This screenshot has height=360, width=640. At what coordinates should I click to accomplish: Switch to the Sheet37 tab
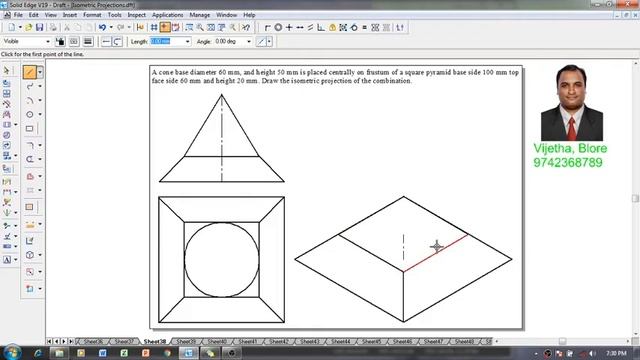tap(124, 341)
